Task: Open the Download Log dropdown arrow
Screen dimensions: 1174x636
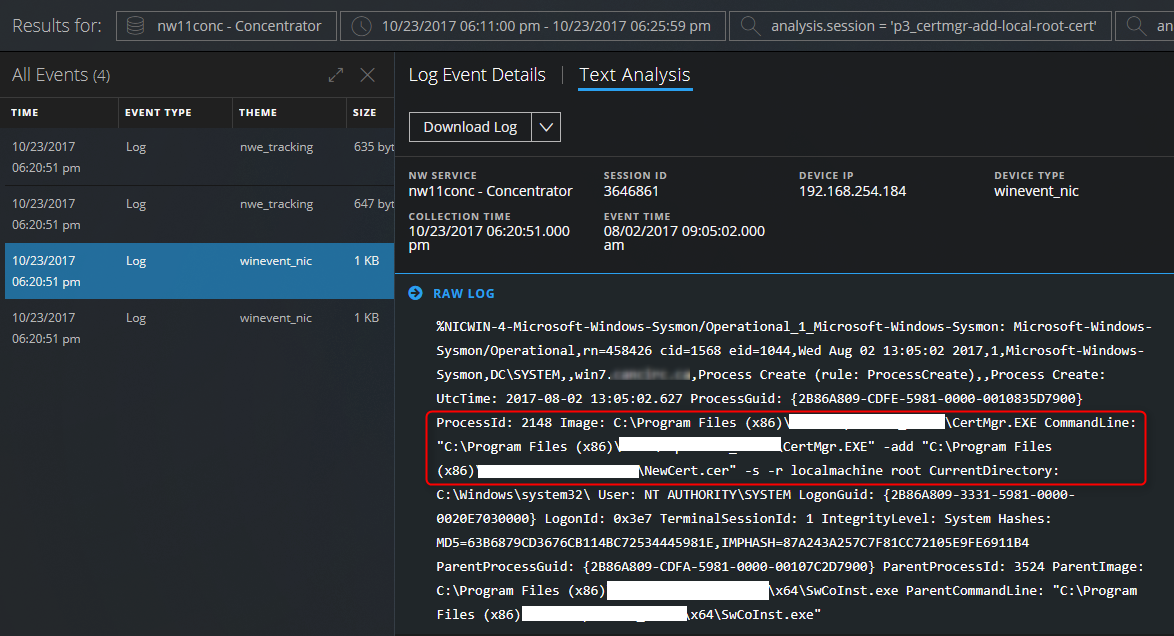Action: (x=548, y=127)
